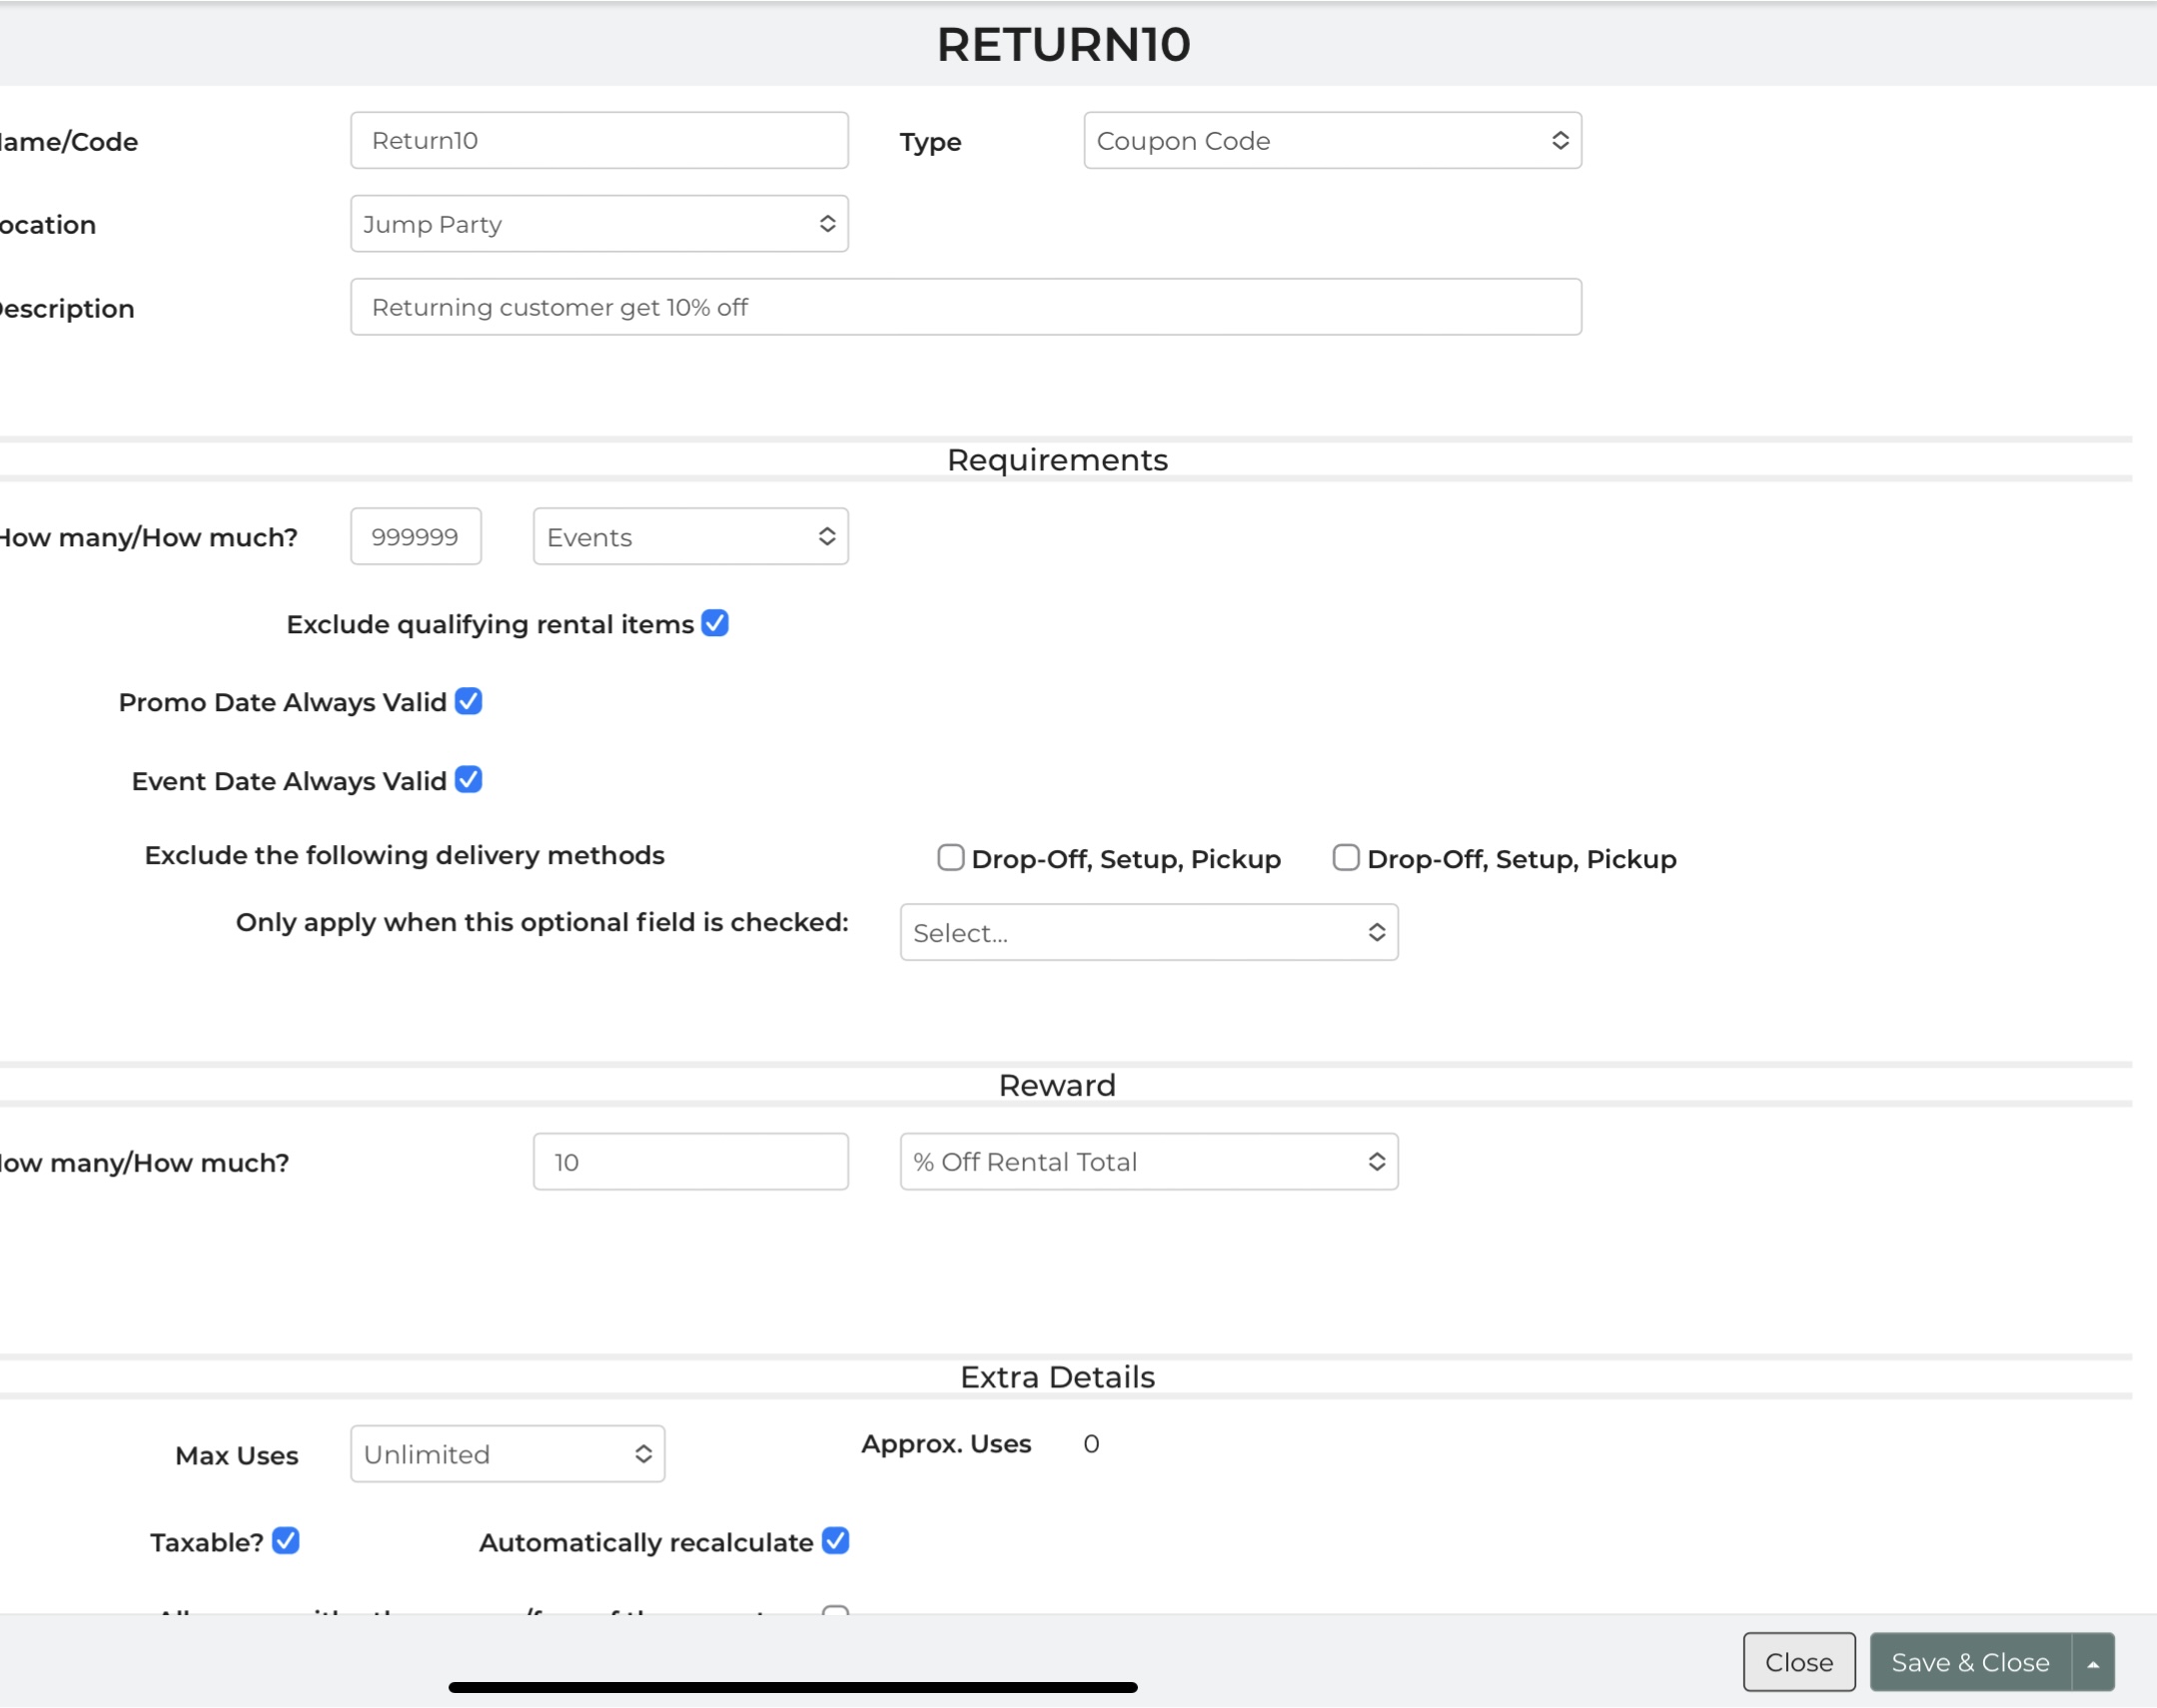Image resolution: width=2157 pixels, height=1708 pixels.
Task: Toggle Automatically recalculate checkbox
Action: (835, 1541)
